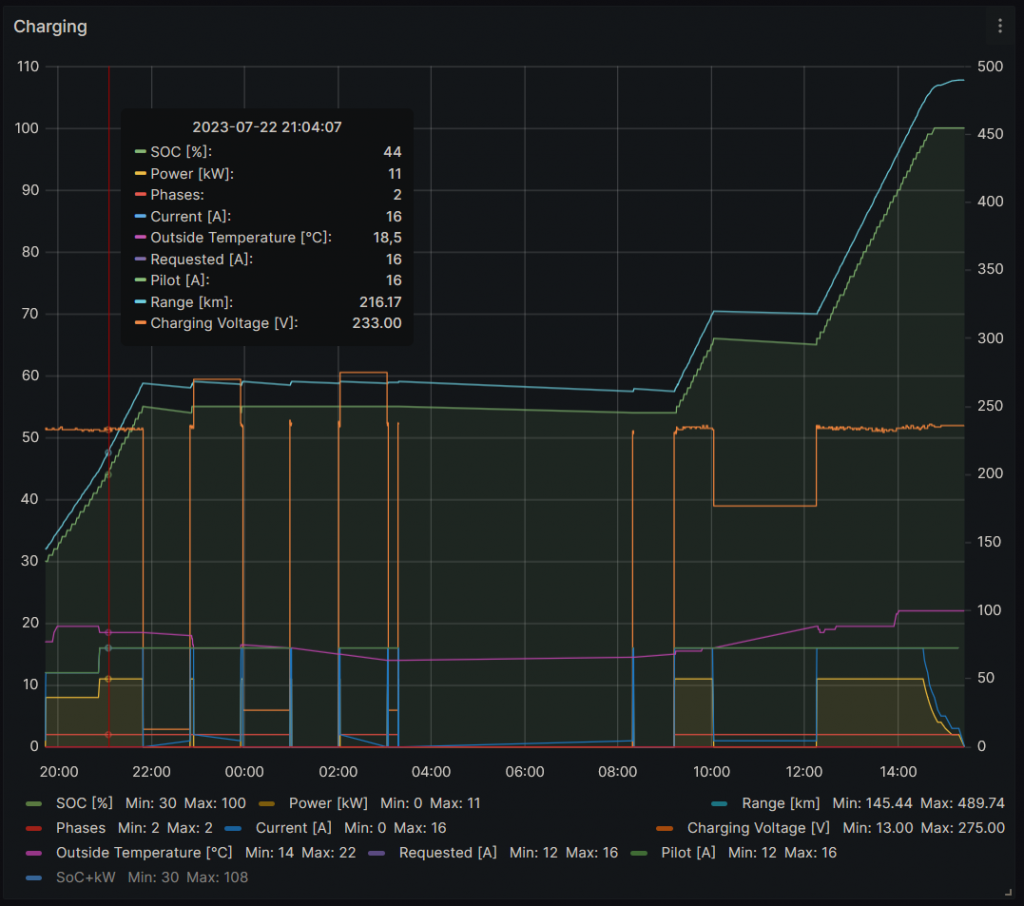Click the red vertical crosshair time marker

click(x=109, y=406)
